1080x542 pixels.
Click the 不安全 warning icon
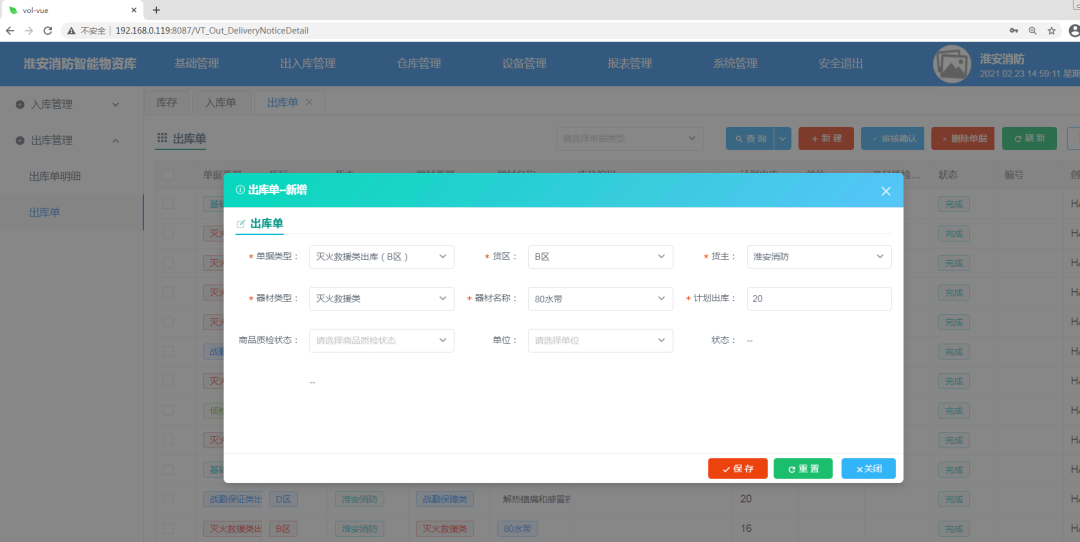pyautogui.click(x=72, y=30)
